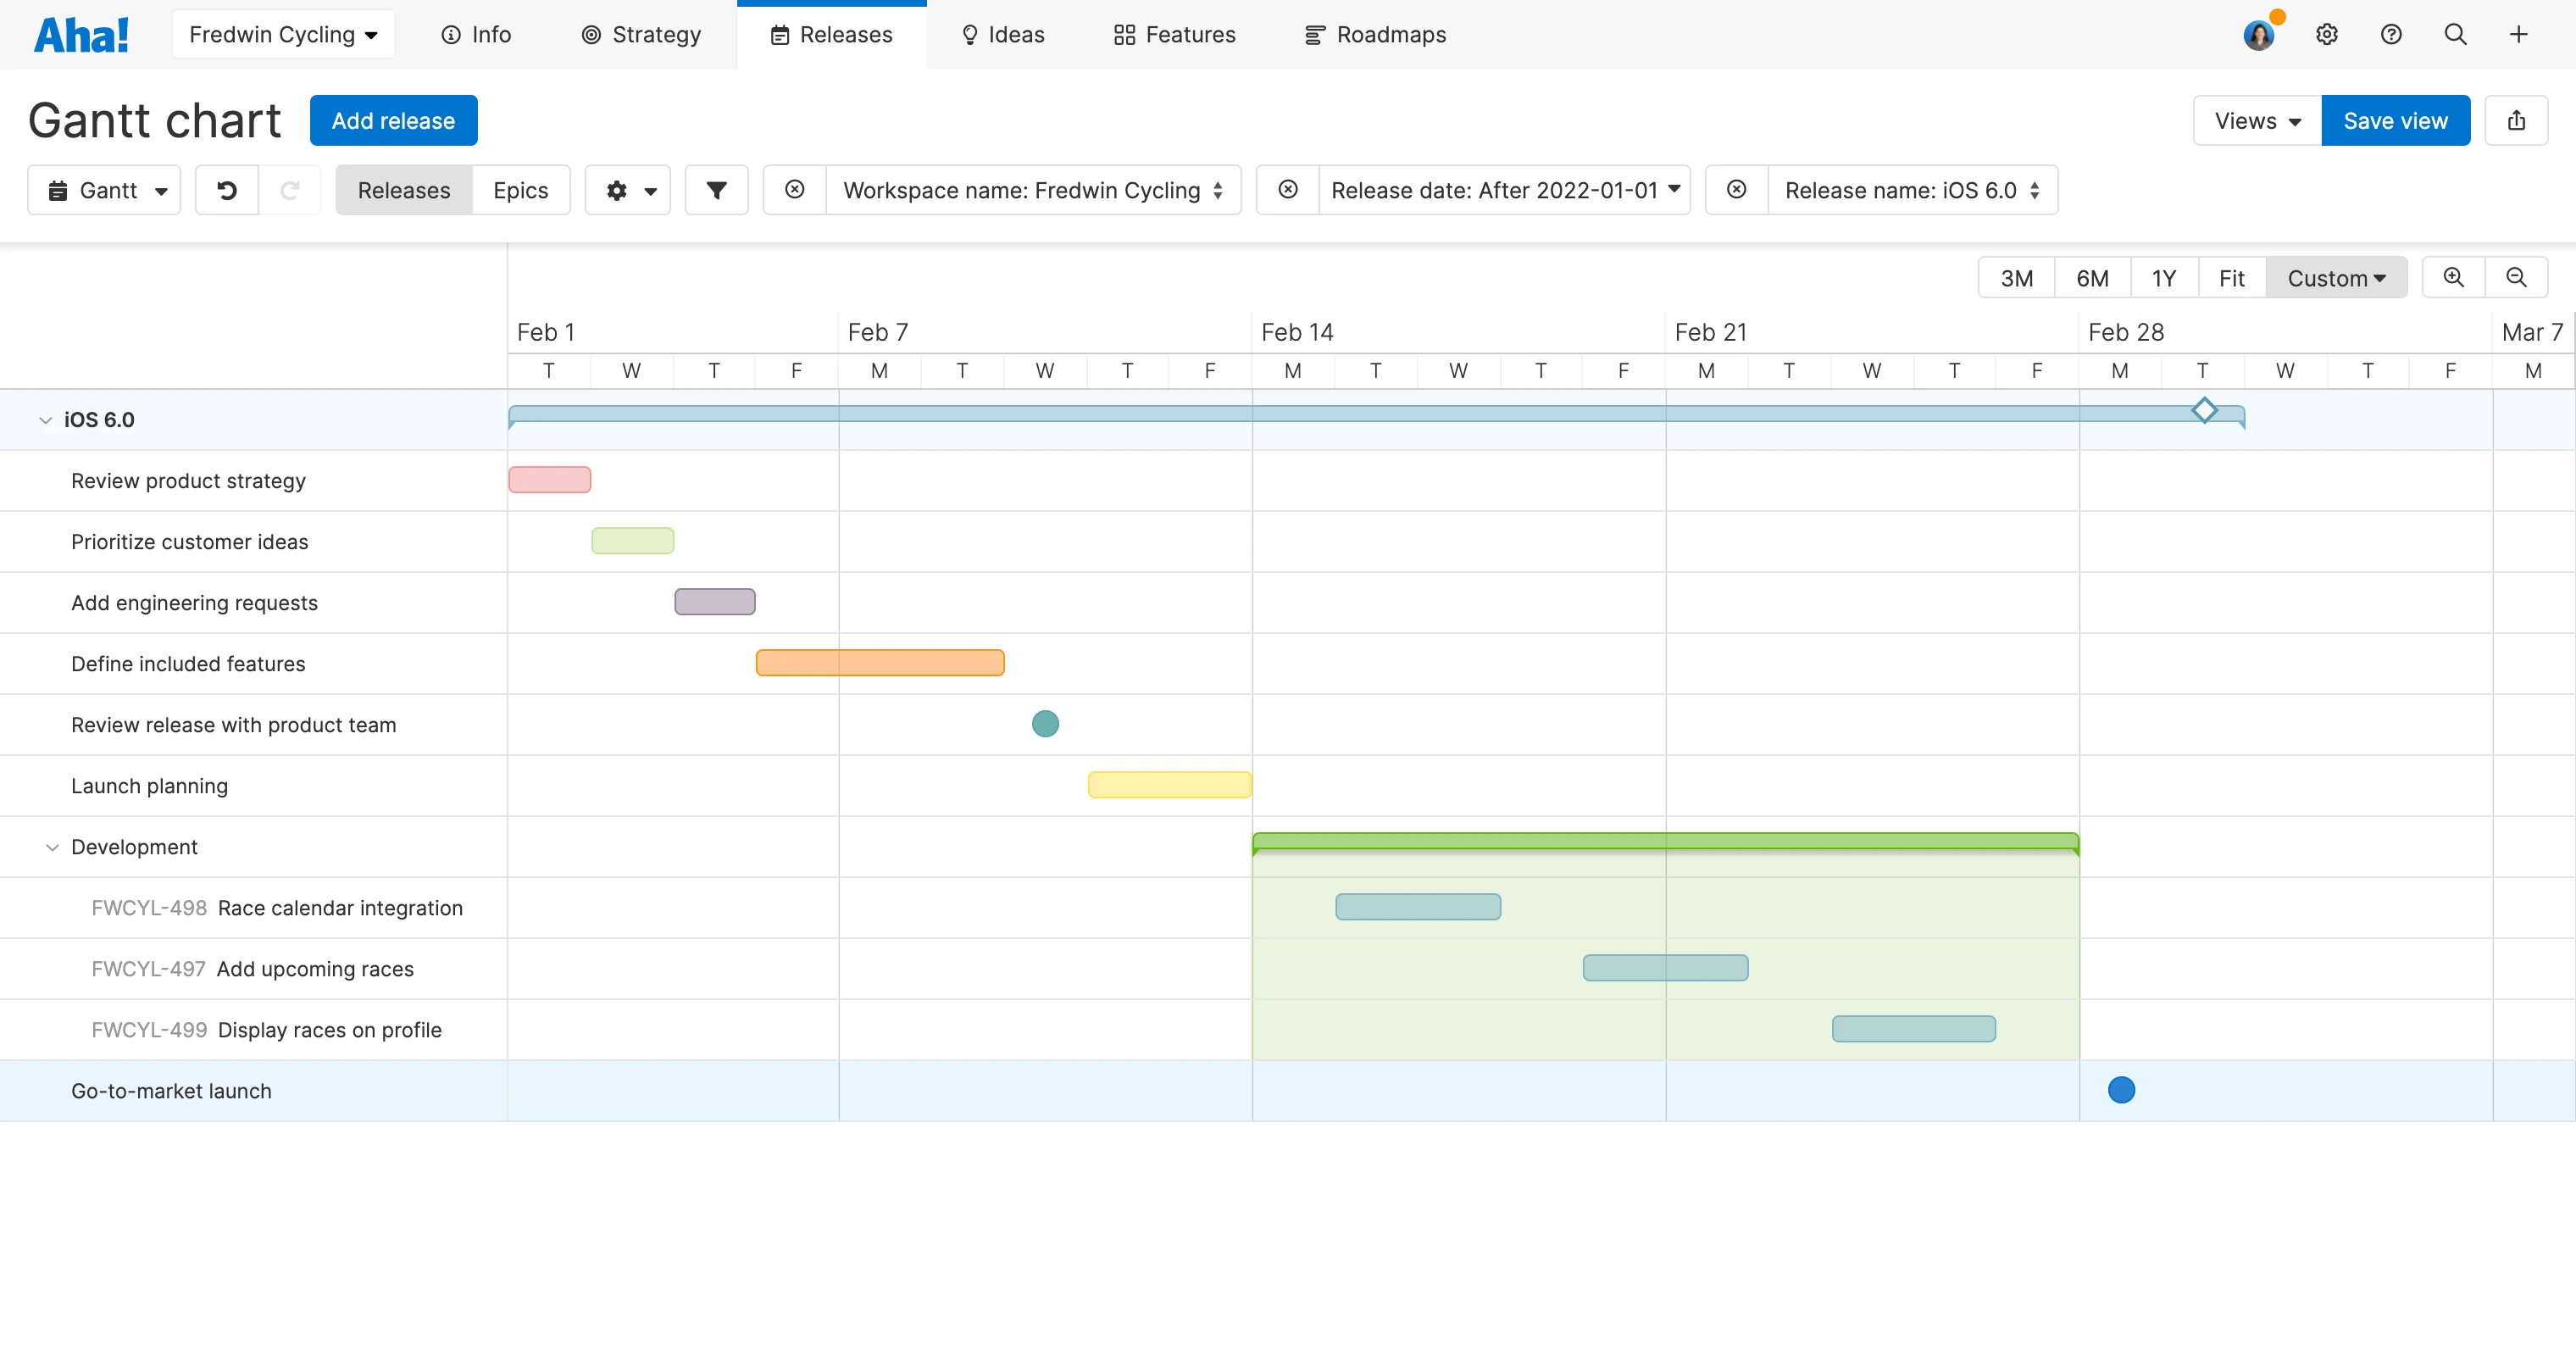Click the zoom in magnifier

coord(2453,278)
